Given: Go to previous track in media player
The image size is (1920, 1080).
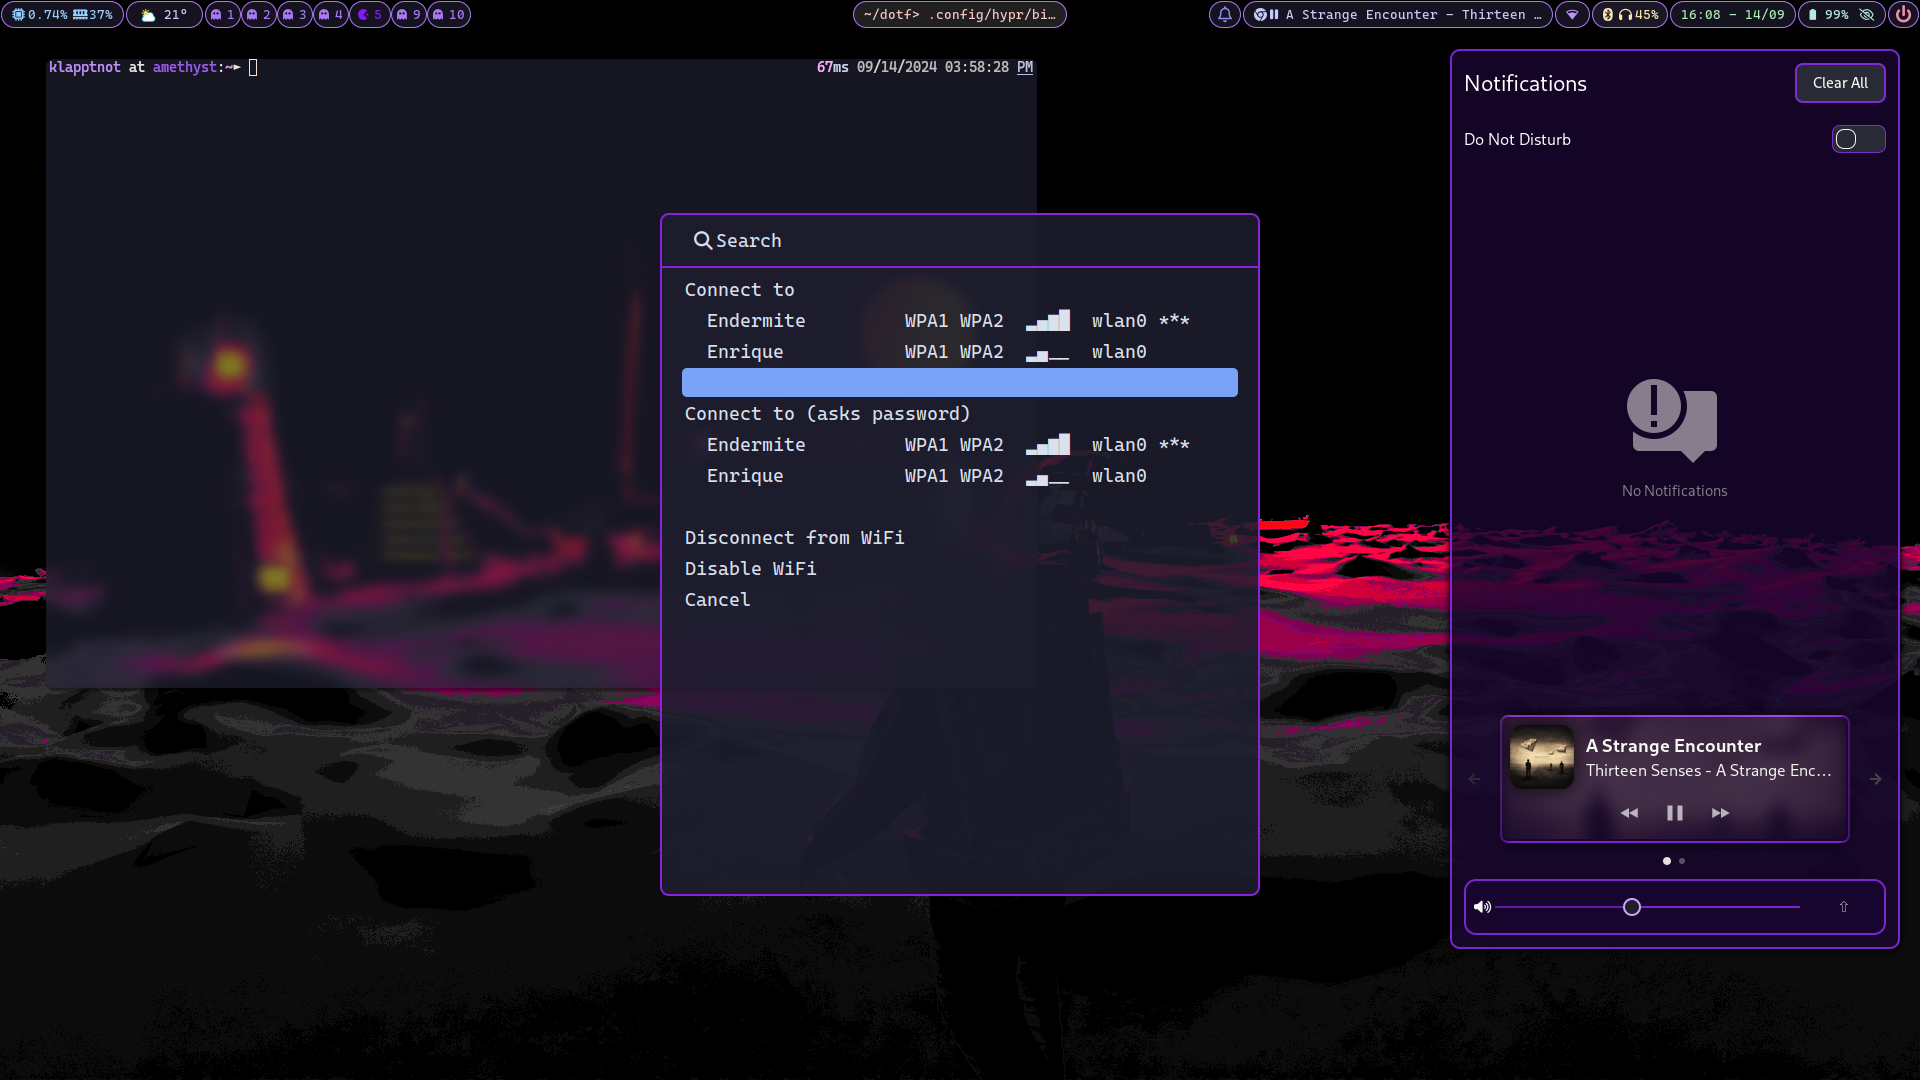Looking at the screenshot, I should click(1629, 813).
